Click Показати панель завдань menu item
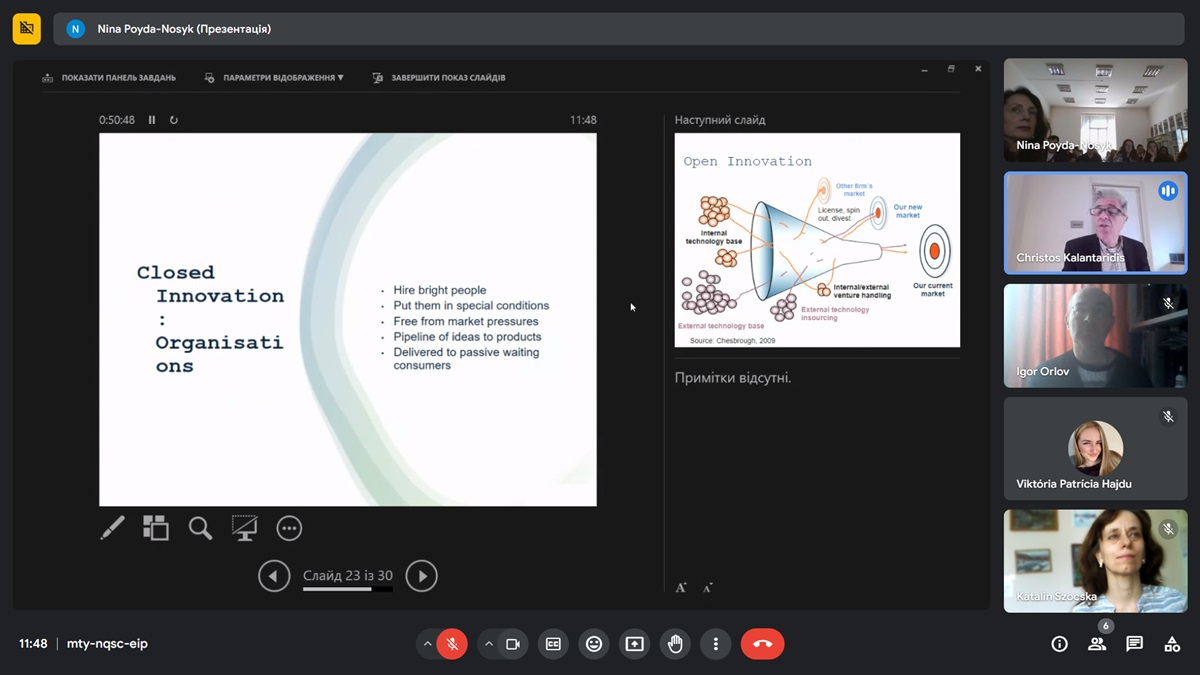The height and width of the screenshot is (675, 1200). click(110, 77)
